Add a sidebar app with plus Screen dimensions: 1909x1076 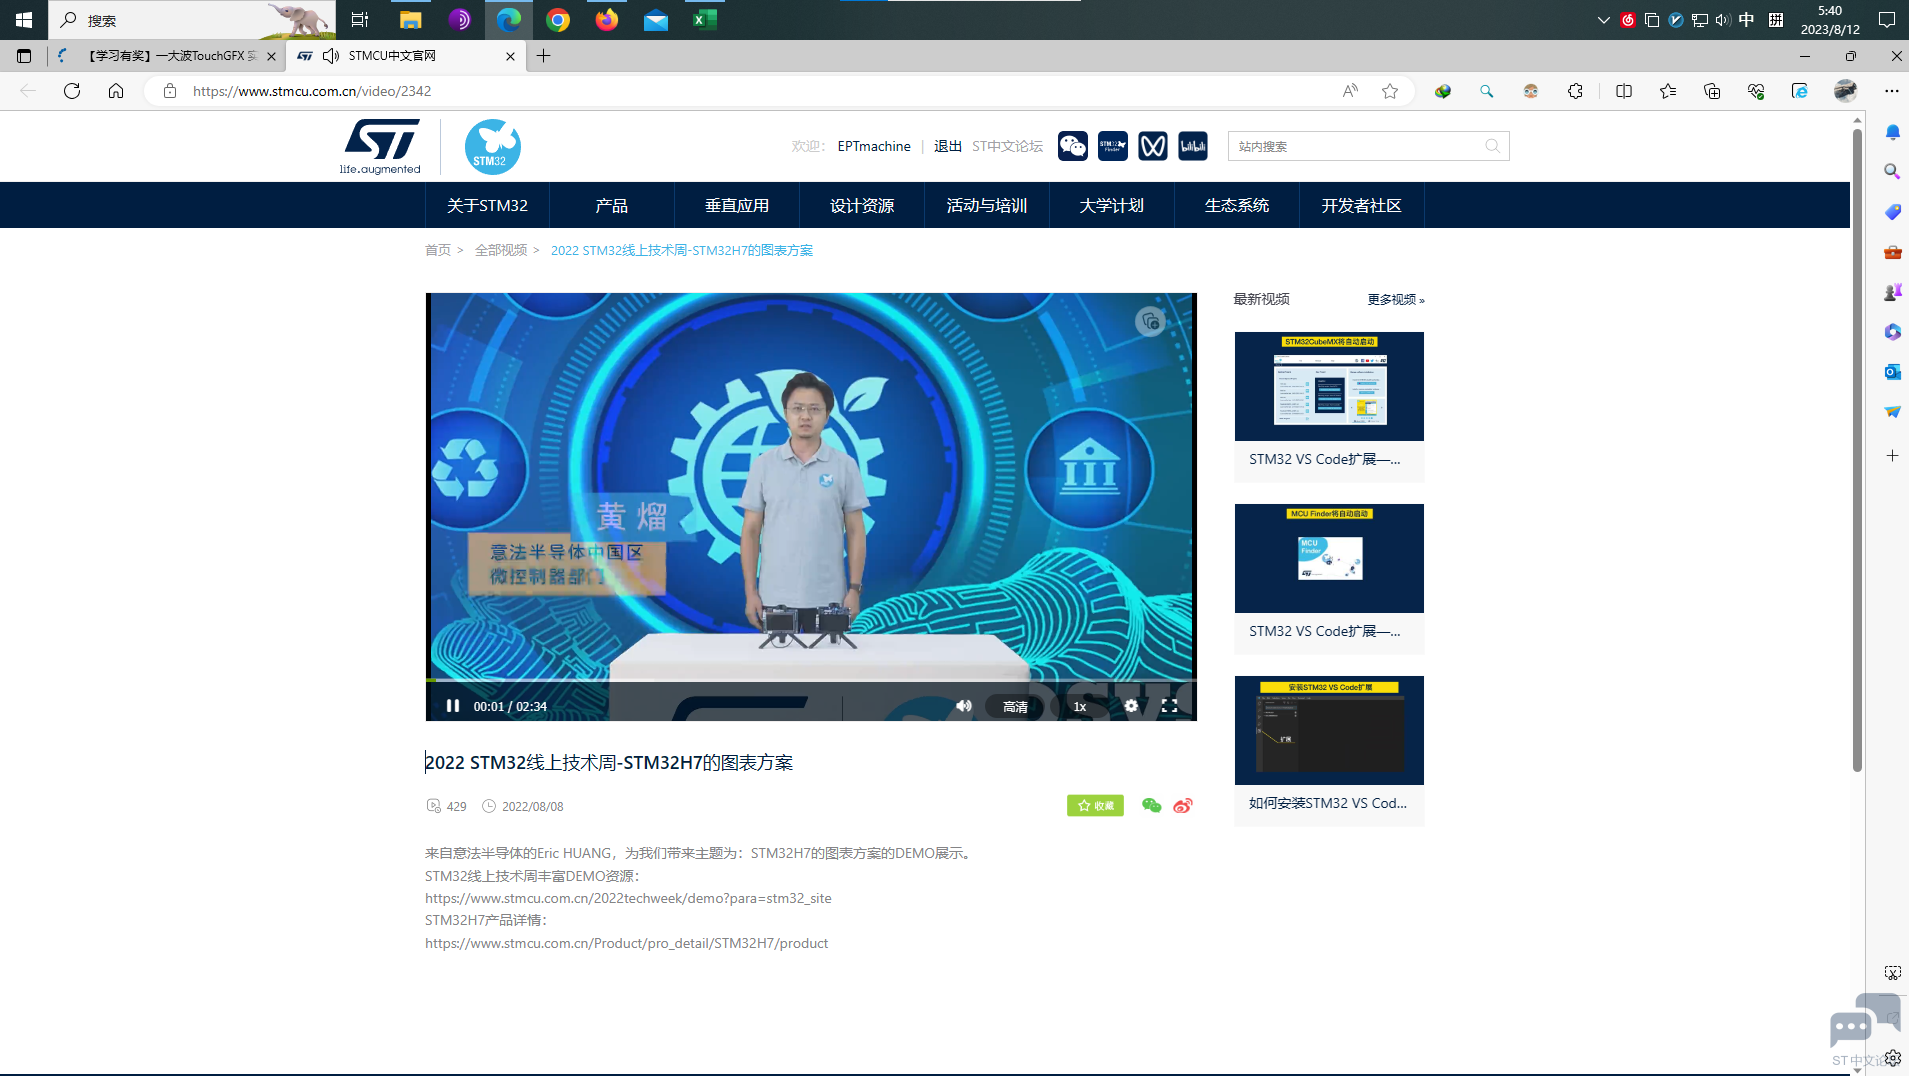(x=1892, y=456)
